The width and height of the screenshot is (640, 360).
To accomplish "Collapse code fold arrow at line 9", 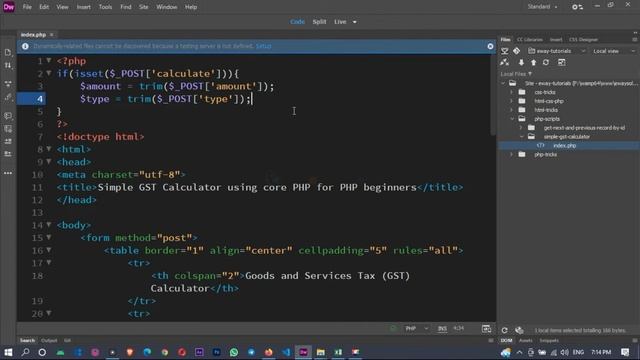I will coord(49,162).
